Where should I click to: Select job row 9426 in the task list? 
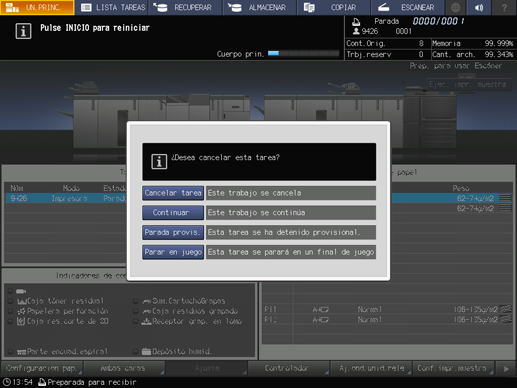click(x=67, y=198)
